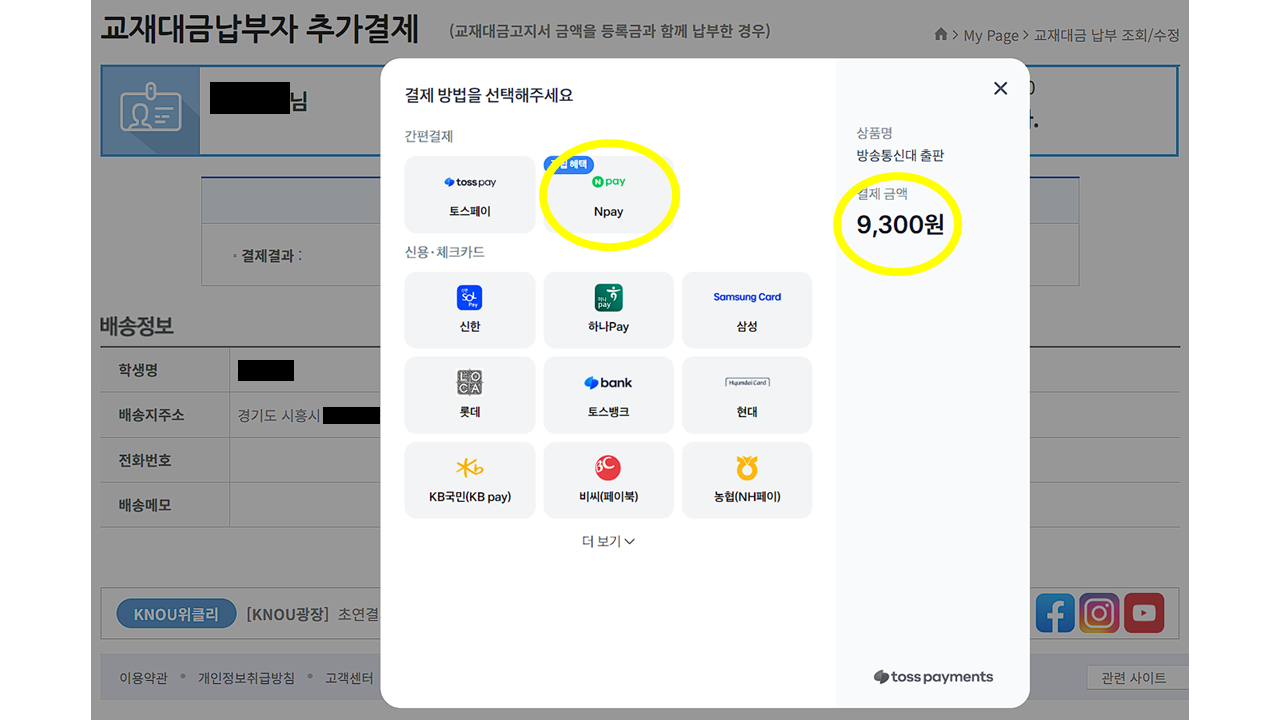
Task: Click the 방송통신대 출판 product name
Action: click(900, 156)
